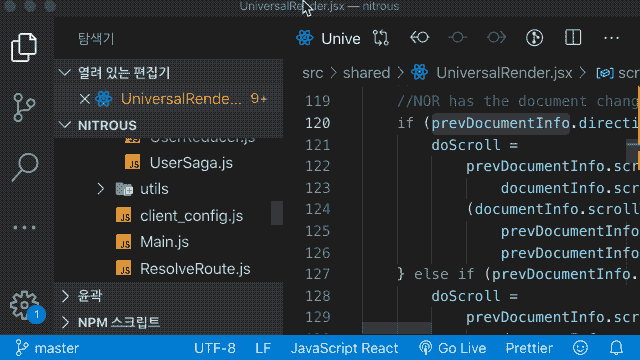Open client_config.js file

(191, 216)
